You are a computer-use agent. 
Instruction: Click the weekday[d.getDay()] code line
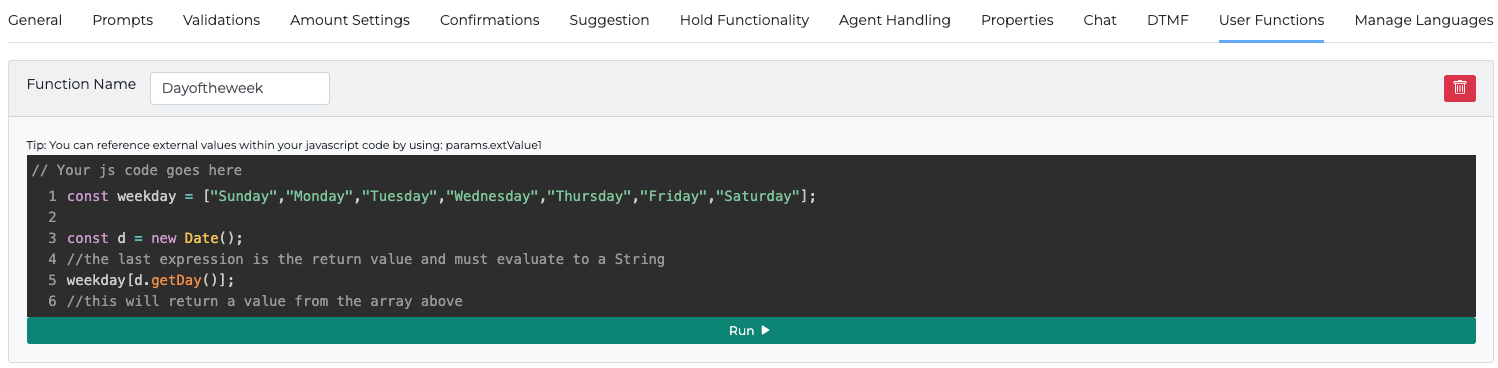click(x=751, y=280)
